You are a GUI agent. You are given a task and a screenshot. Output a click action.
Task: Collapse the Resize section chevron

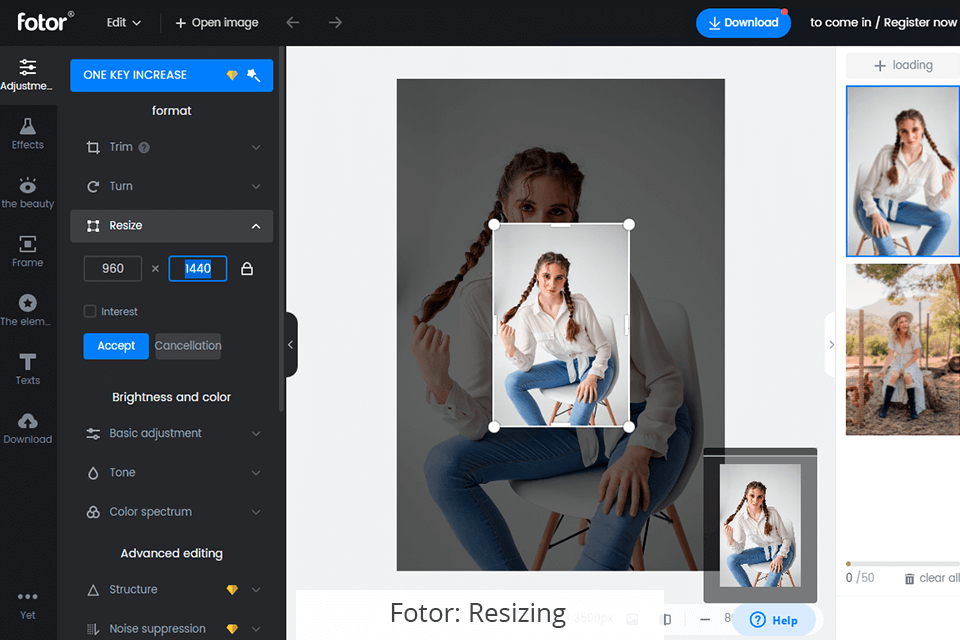(x=256, y=226)
